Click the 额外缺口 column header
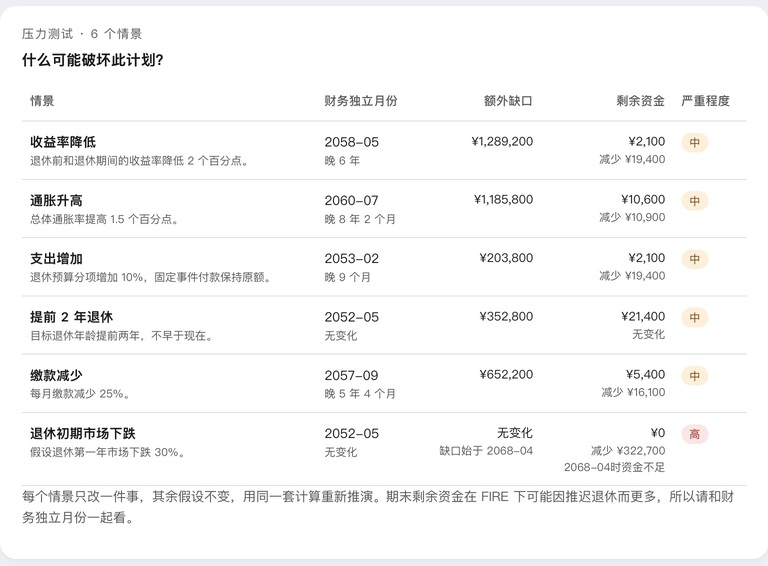The width and height of the screenshot is (768, 566). pyautogui.click(x=508, y=101)
